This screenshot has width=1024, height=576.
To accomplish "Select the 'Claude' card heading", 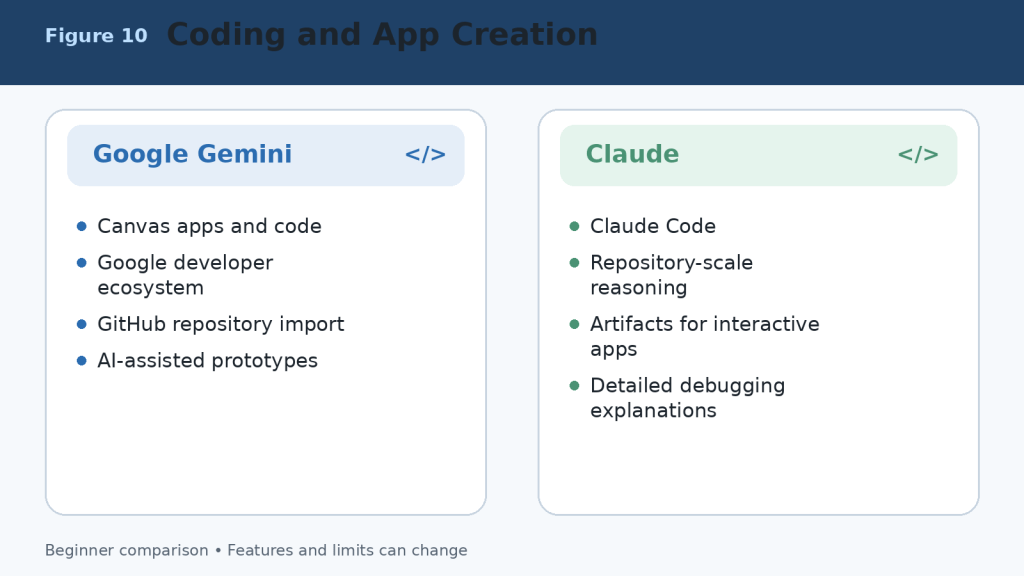I will (x=632, y=155).
